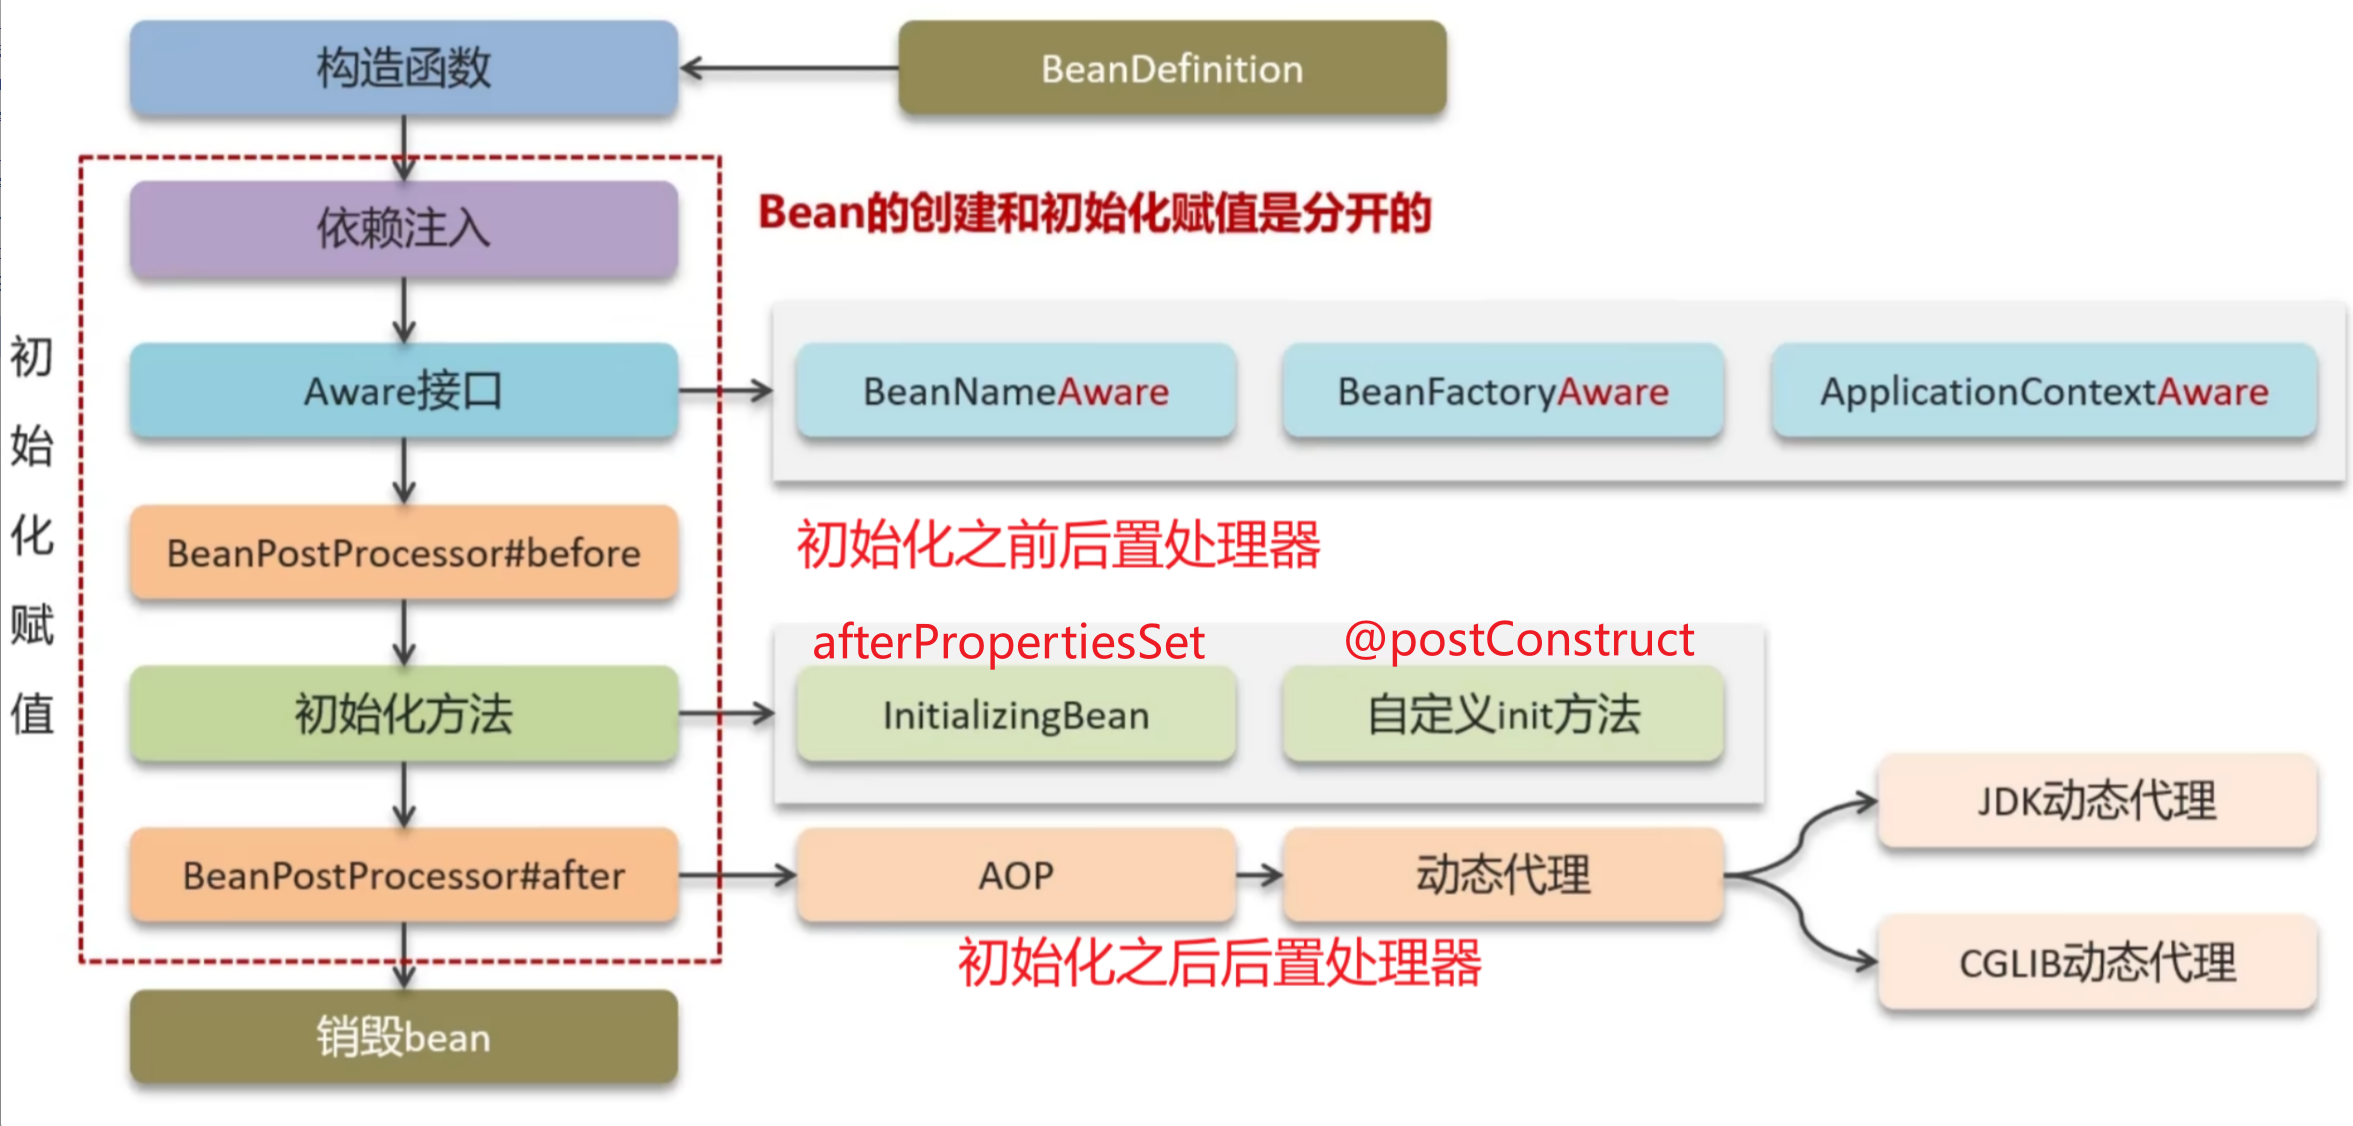Click the 初始化方法 green box

(404, 714)
